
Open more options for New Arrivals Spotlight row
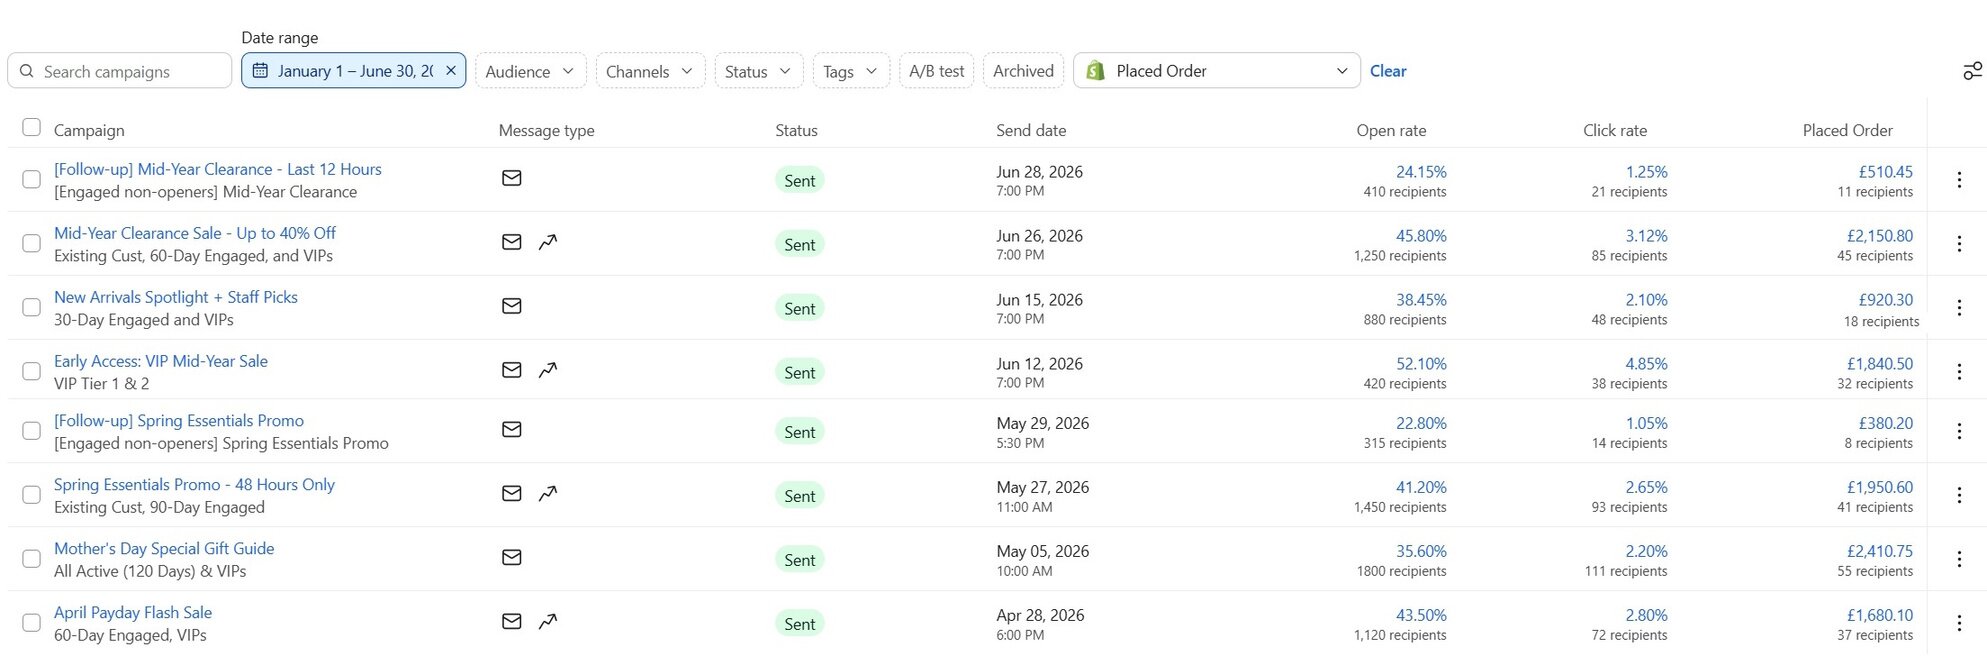click(1959, 308)
